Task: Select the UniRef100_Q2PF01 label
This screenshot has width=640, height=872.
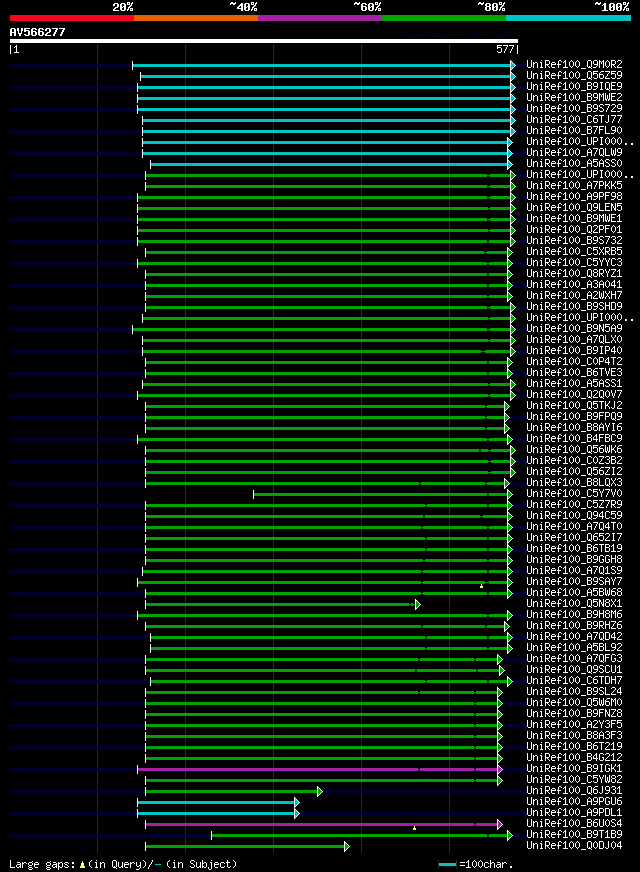Action: point(574,230)
